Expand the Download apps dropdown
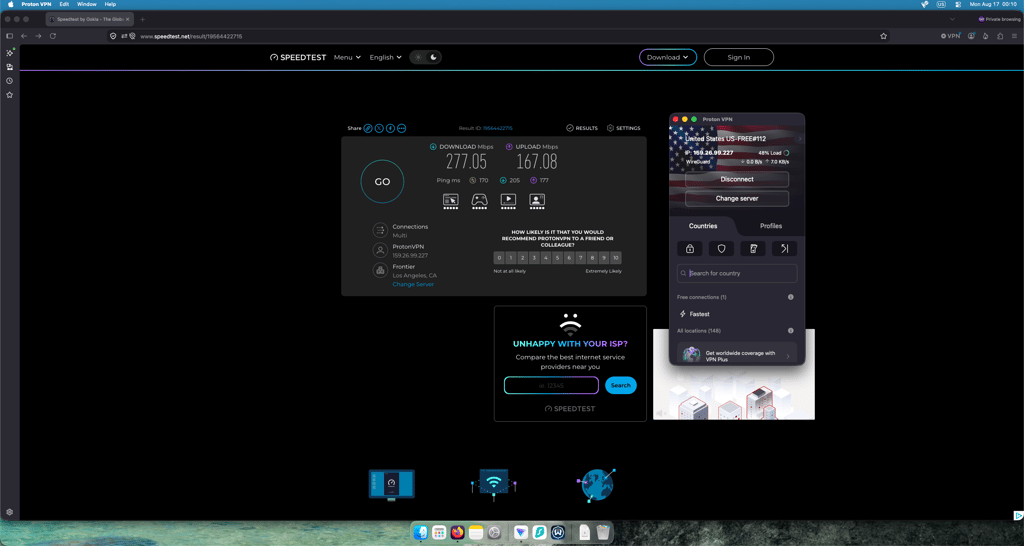The height and width of the screenshot is (546, 1024). [667, 57]
